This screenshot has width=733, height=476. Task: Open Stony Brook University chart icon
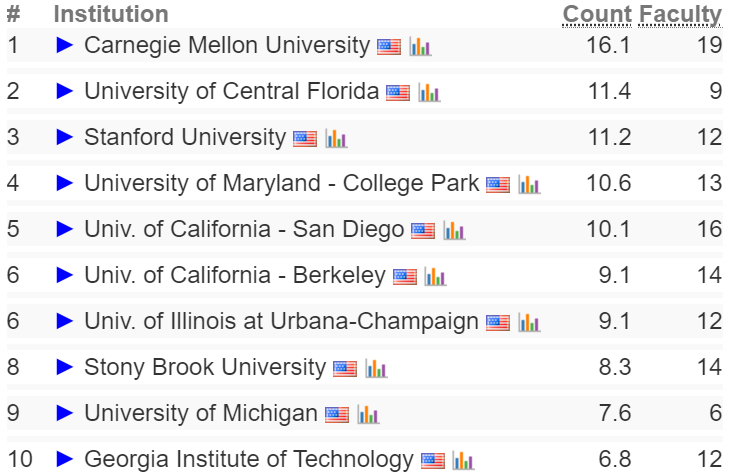point(376,368)
